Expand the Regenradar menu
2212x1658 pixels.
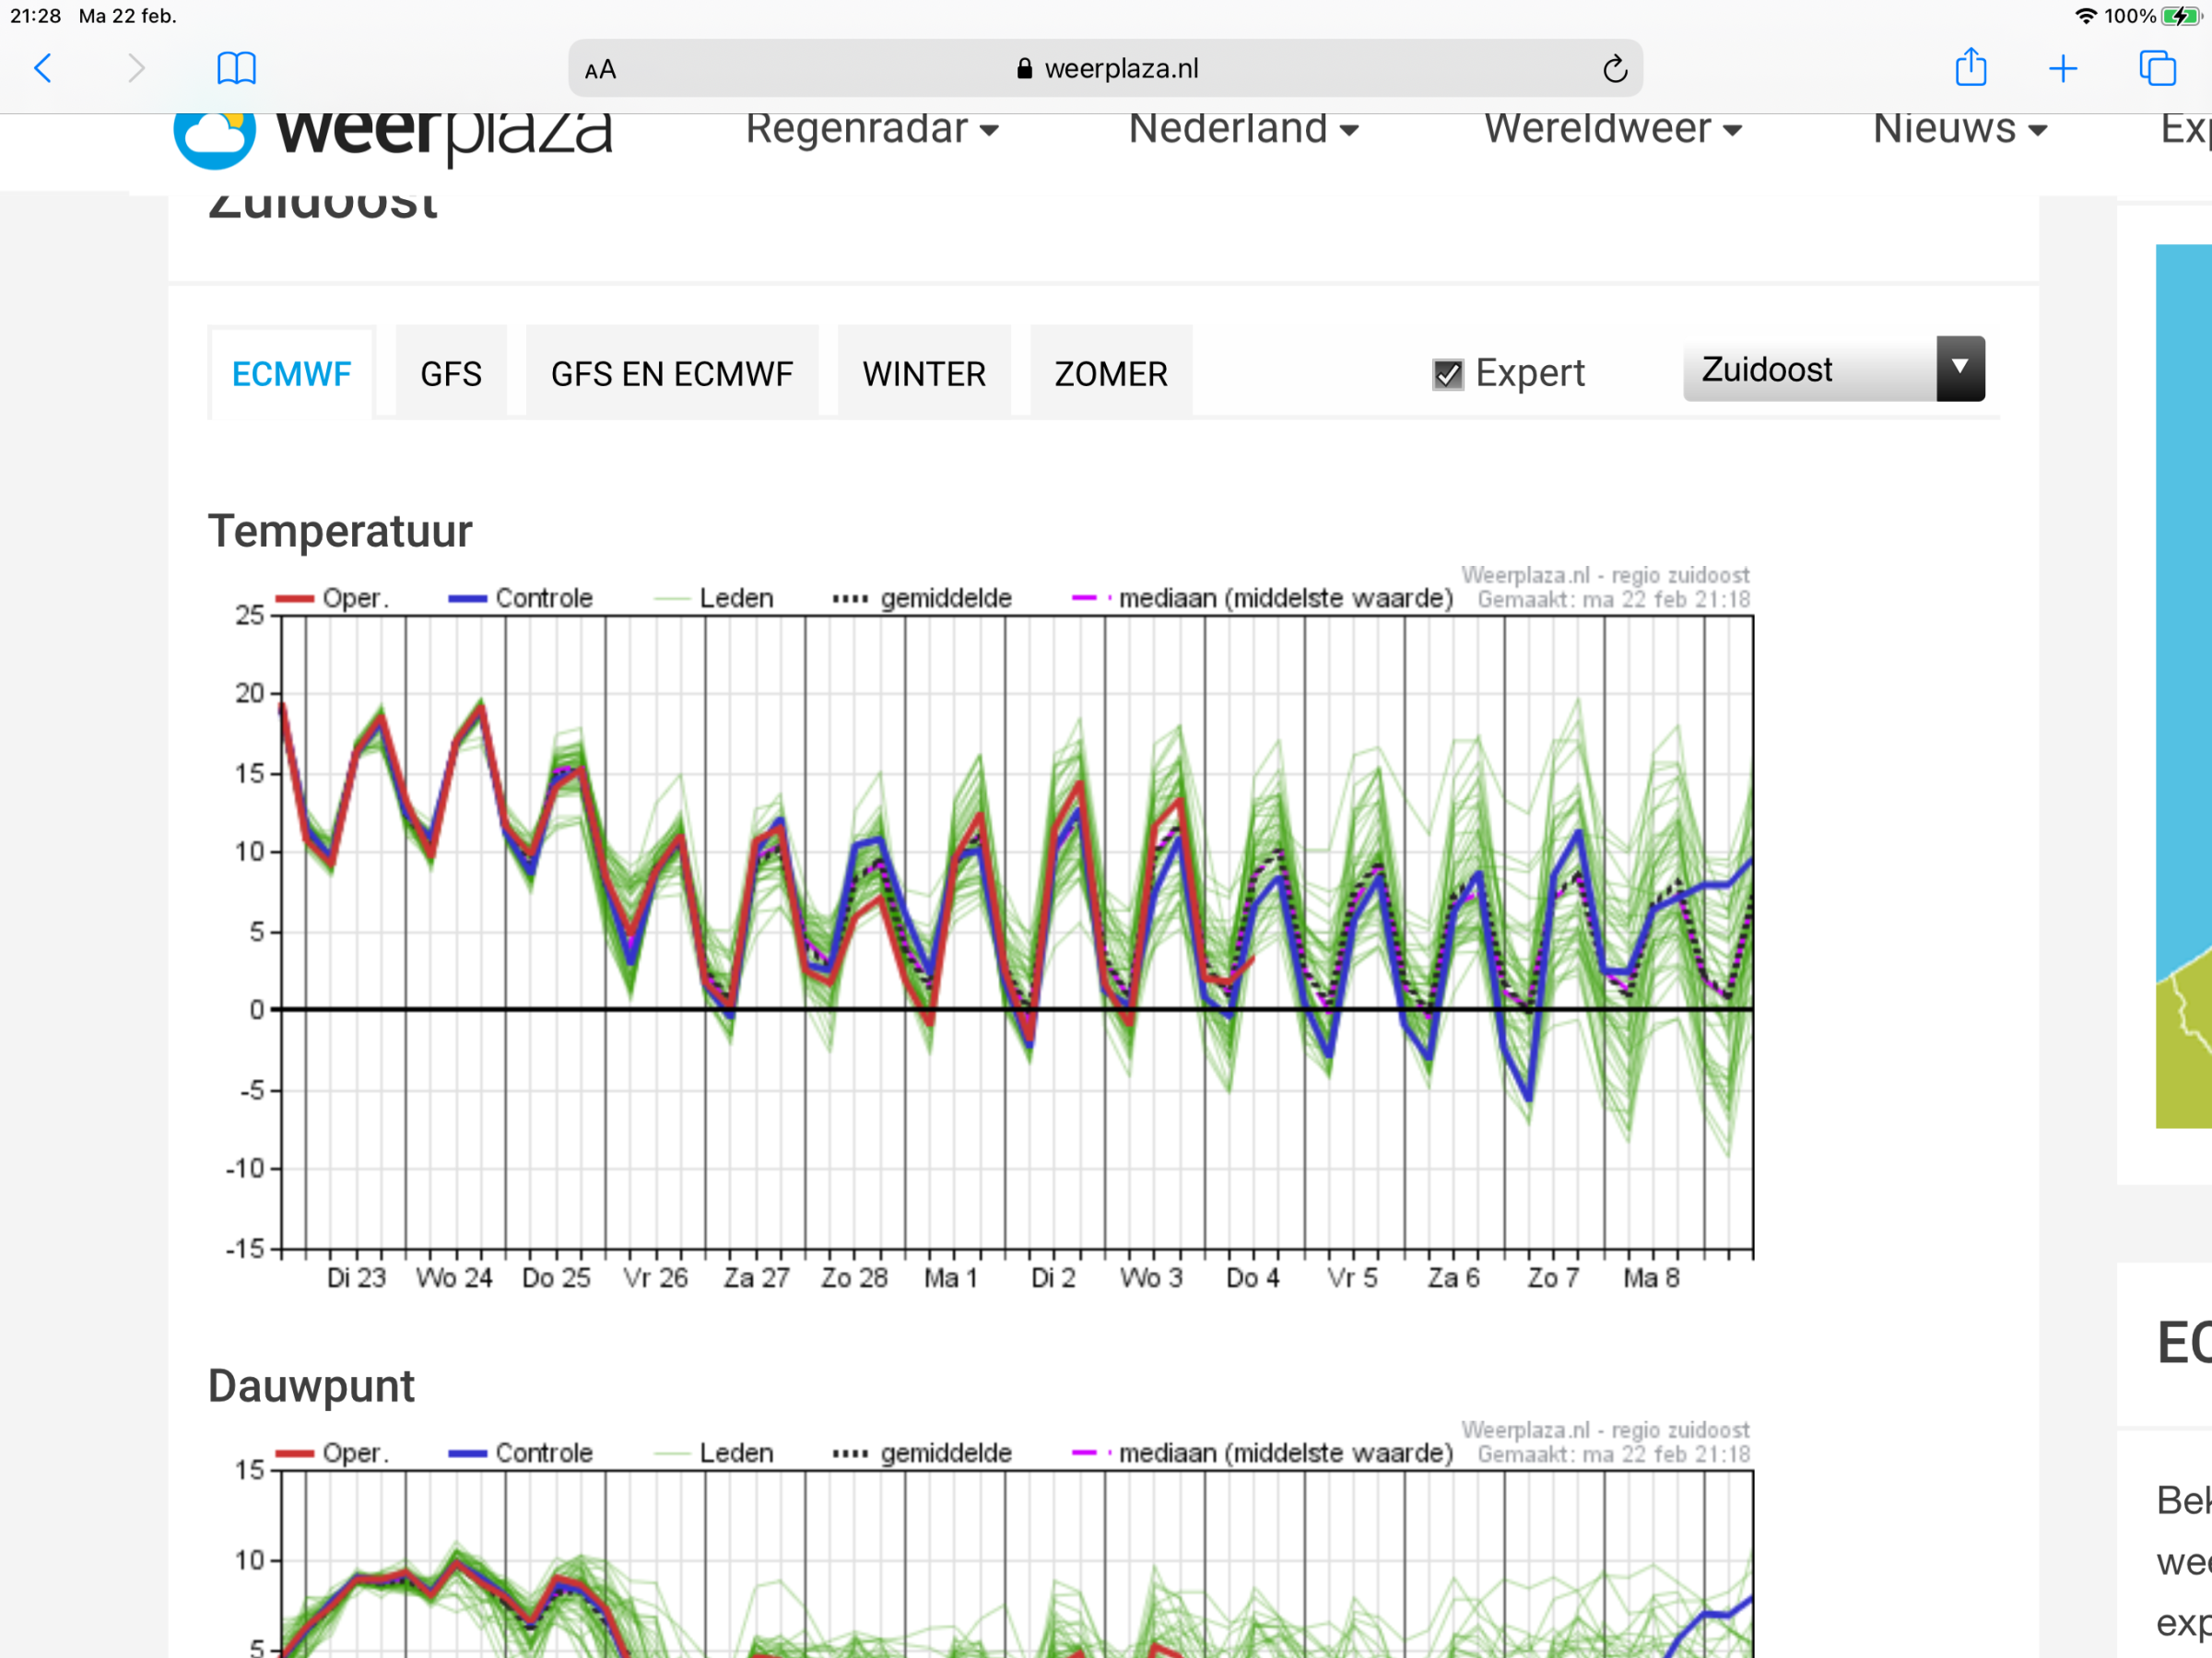tap(871, 129)
